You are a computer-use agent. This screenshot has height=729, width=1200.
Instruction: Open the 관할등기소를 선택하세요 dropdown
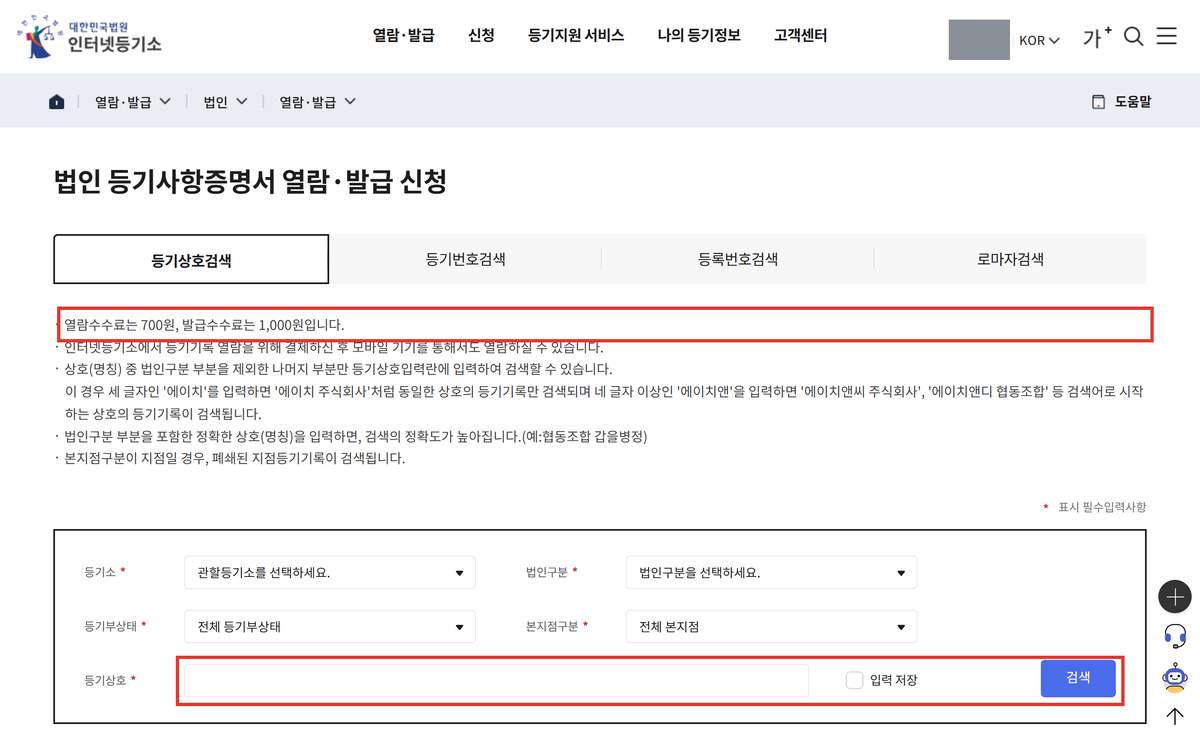330,573
